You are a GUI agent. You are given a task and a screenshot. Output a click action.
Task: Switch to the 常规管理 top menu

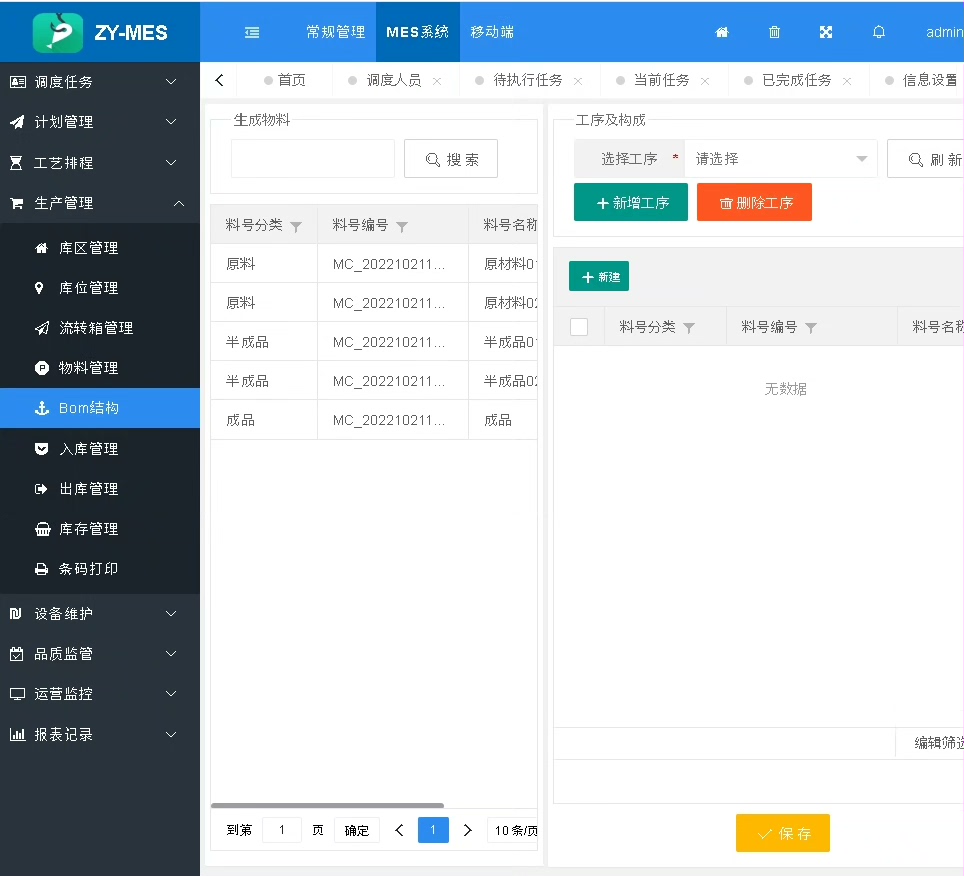335,32
